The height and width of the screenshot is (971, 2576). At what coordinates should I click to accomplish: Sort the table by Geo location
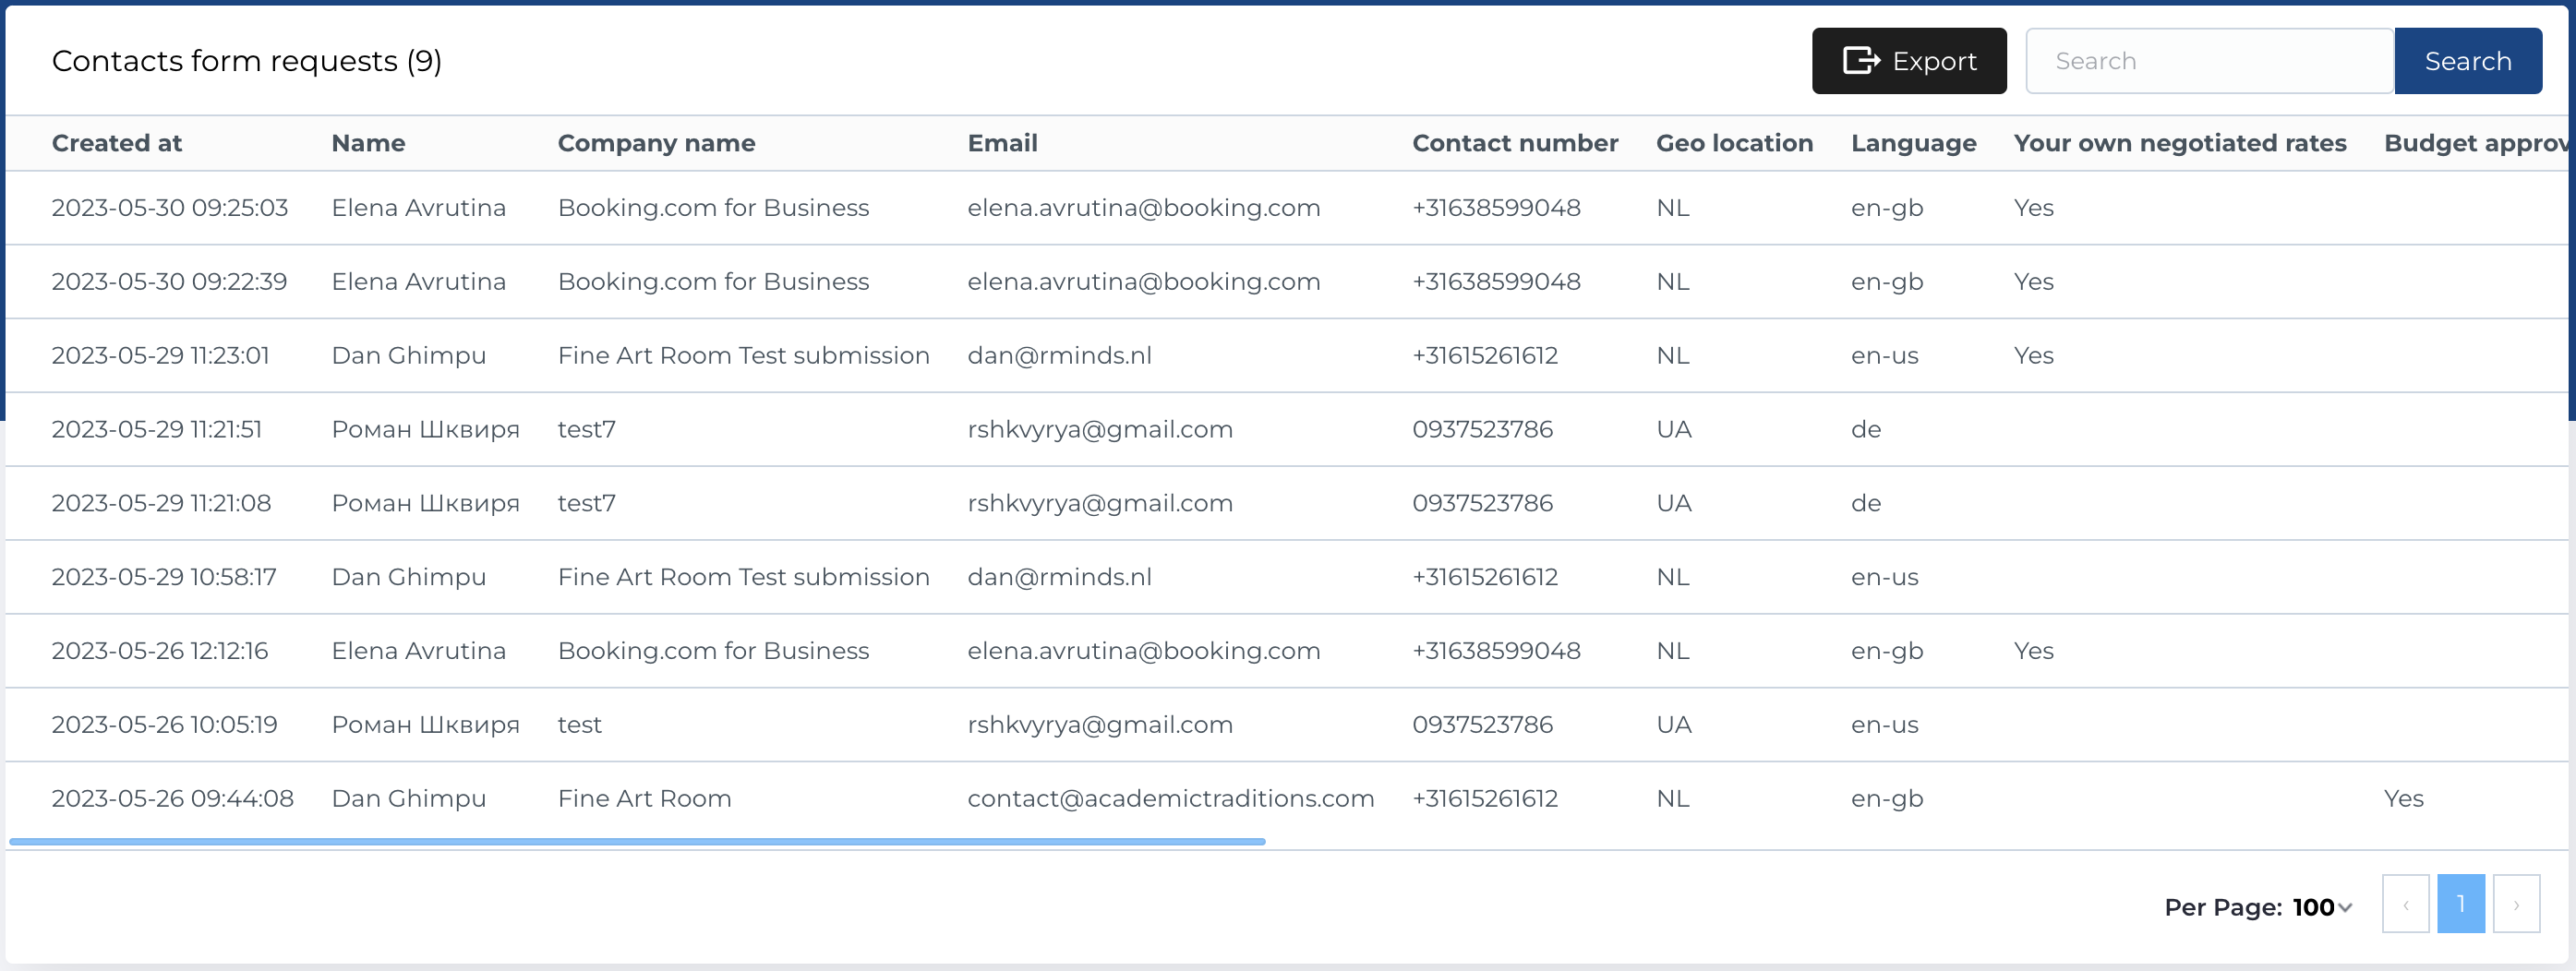click(1734, 142)
